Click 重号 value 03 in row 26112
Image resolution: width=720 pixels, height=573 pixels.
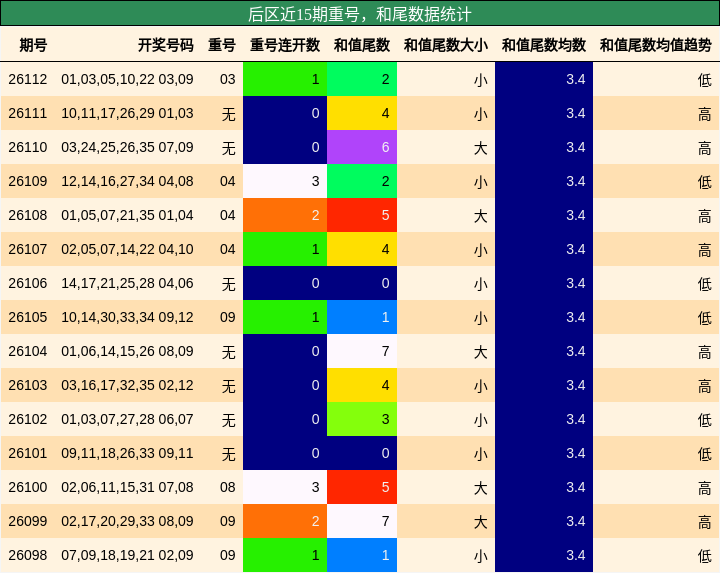pyautogui.click(x=228, y=79)
